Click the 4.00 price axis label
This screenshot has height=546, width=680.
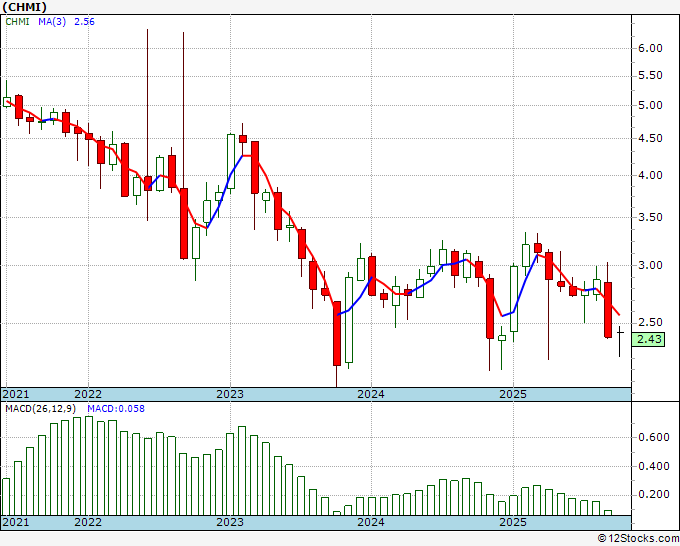650,175
